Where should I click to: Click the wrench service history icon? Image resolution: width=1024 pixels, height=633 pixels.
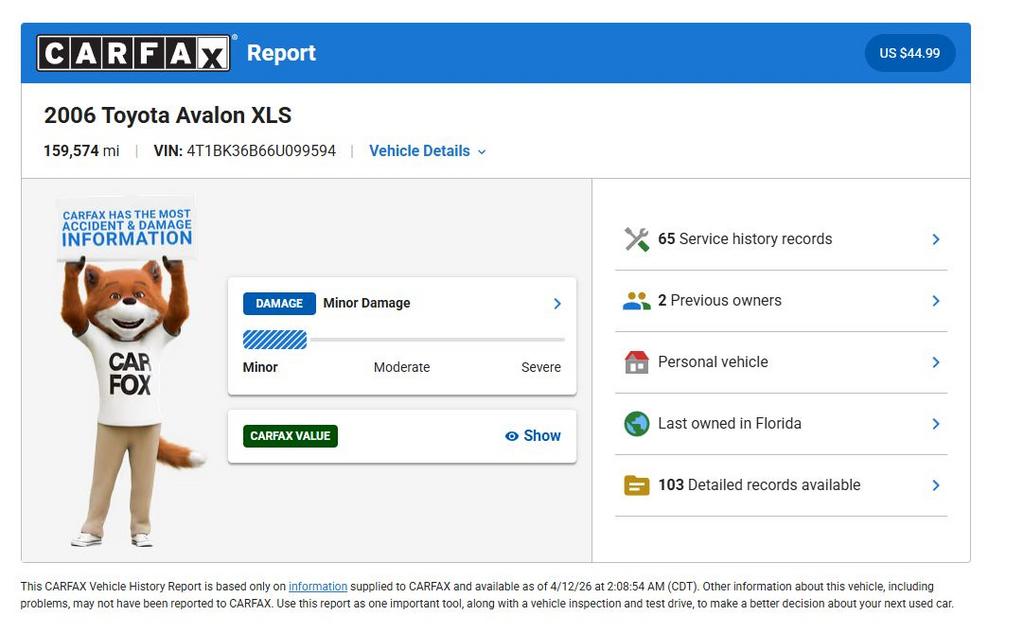pyautogui.click(x=636, y=239)
